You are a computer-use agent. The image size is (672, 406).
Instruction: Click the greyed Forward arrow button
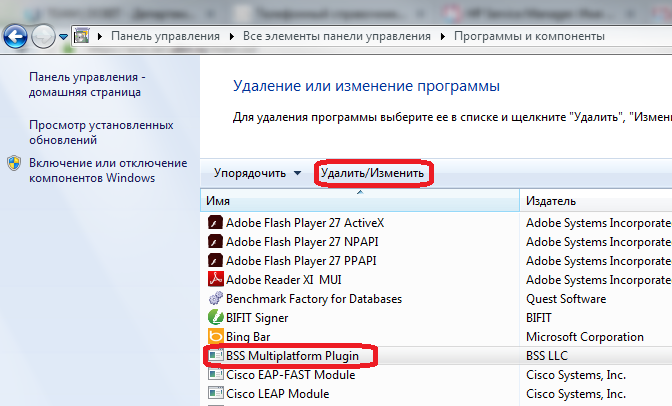(43, 36)
